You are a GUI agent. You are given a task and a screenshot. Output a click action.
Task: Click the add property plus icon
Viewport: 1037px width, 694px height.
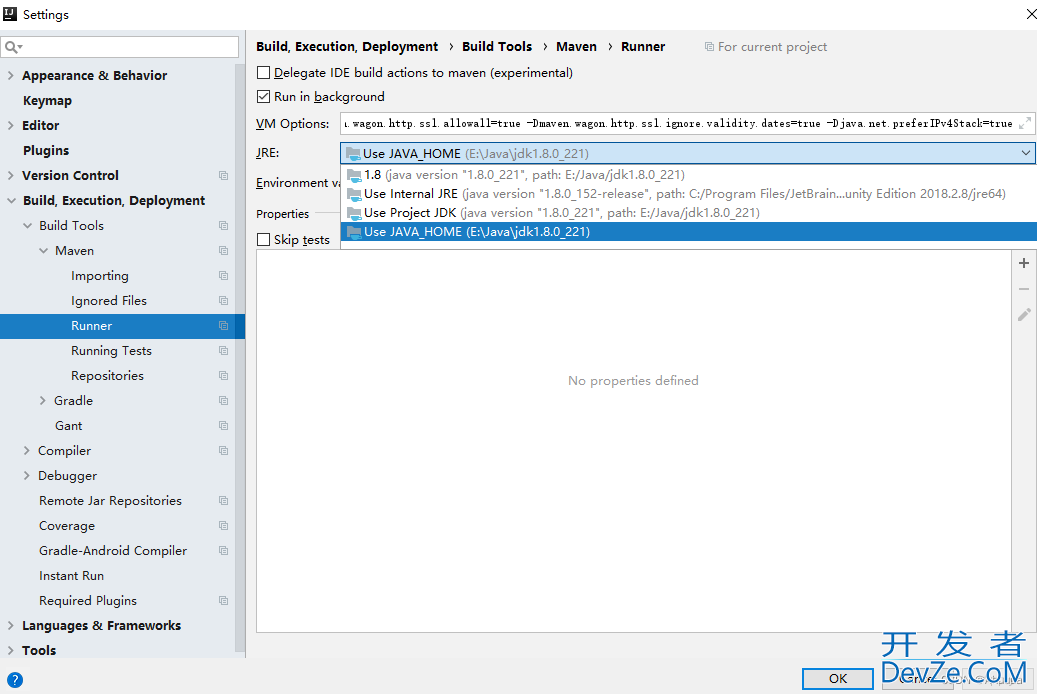tap(1024, 263)
